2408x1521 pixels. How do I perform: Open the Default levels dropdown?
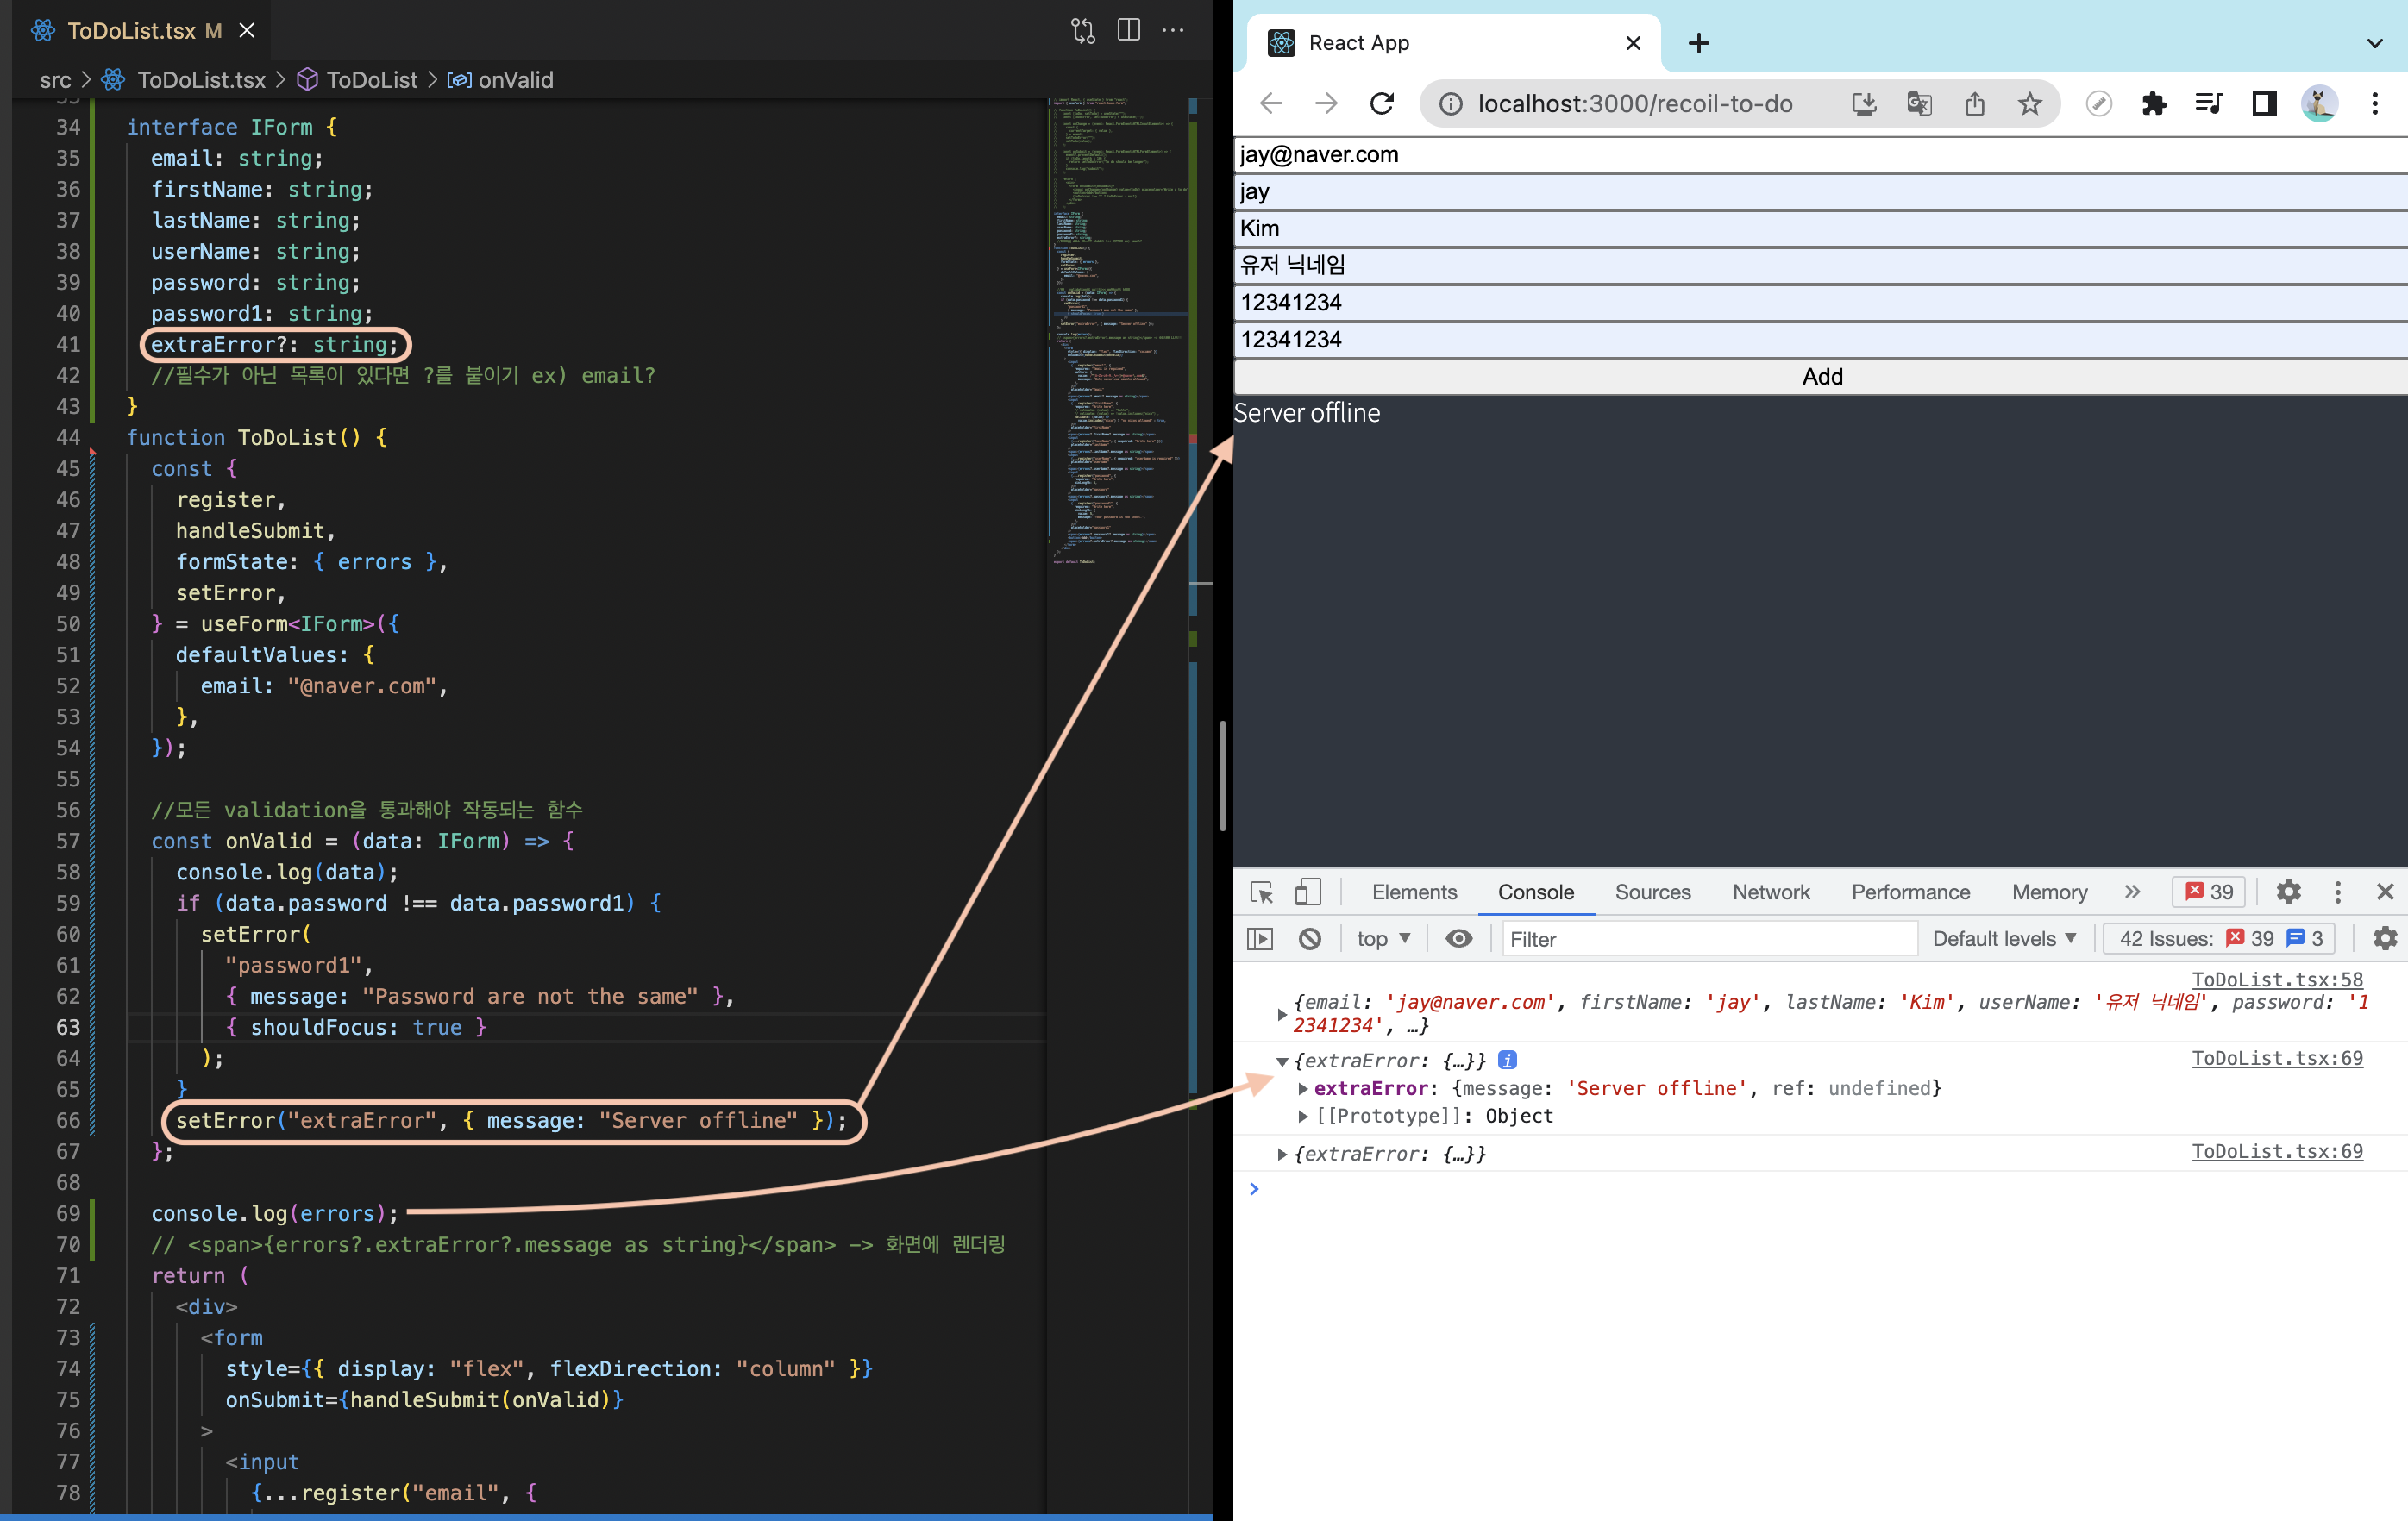tap(2004, 938)
